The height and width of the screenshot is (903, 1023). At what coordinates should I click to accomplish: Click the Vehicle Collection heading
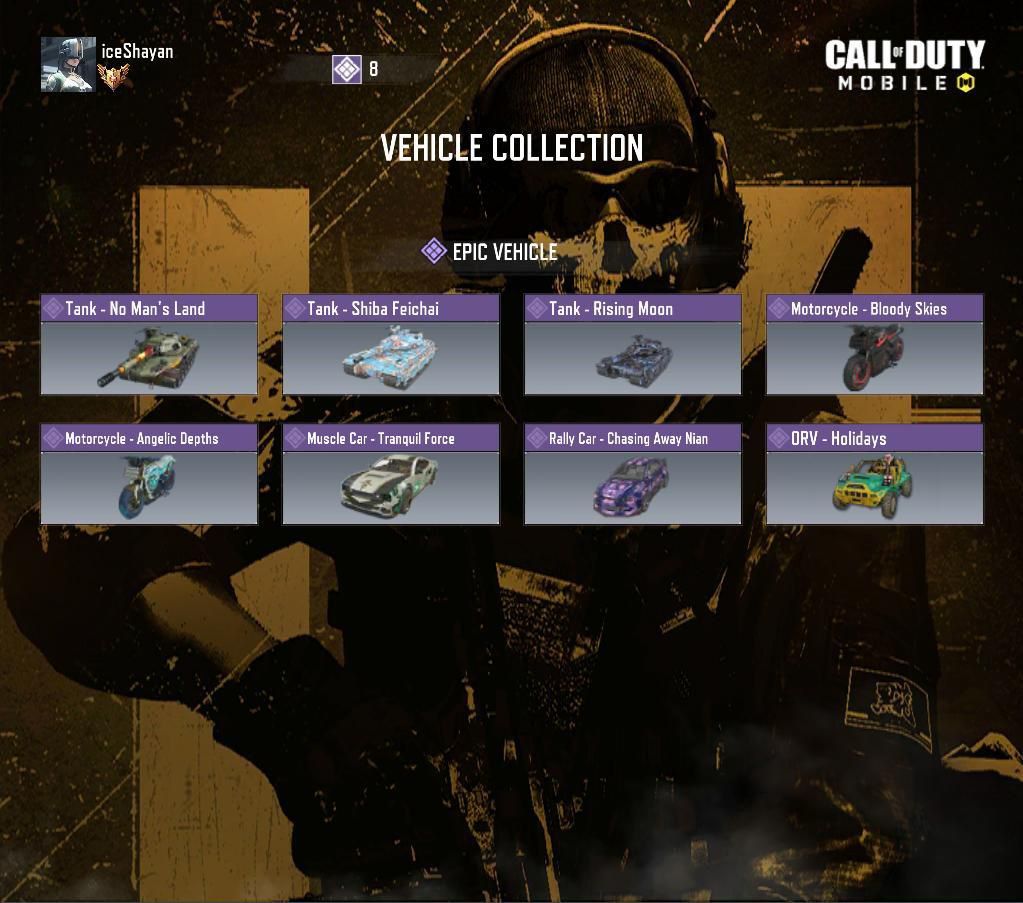click(x=512, y=147)
